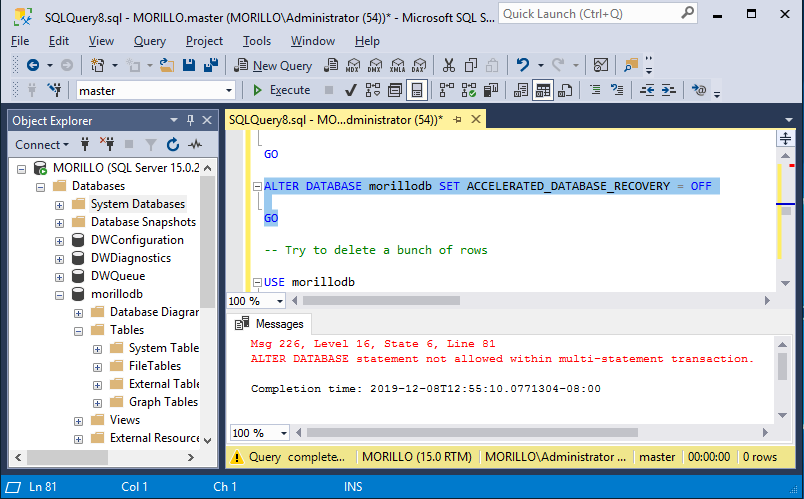Toggle Include Actual Execution Plan
This screenshot has height=499, width=804.
coord(447,91)
